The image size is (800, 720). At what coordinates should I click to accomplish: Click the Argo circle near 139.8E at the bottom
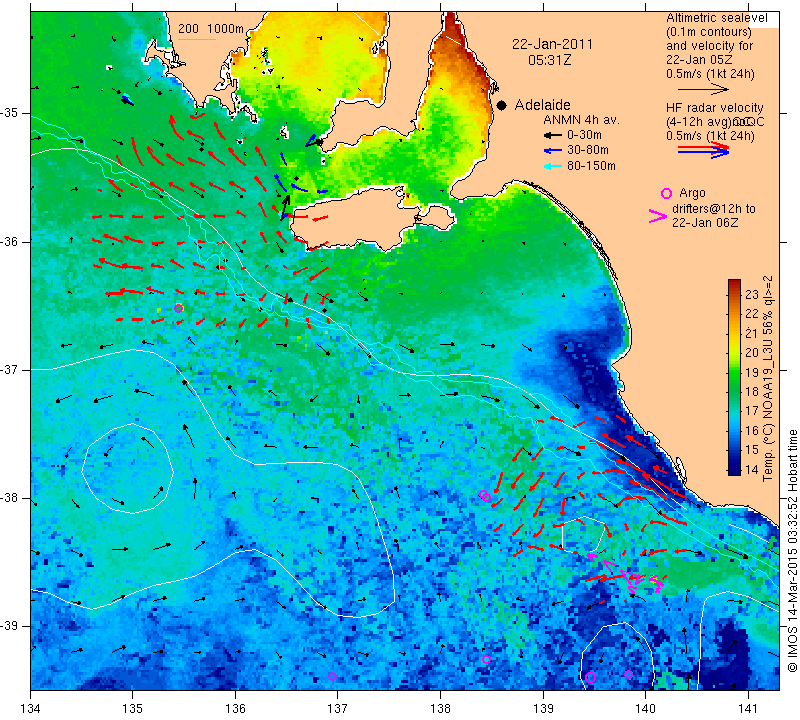point(629,675)
